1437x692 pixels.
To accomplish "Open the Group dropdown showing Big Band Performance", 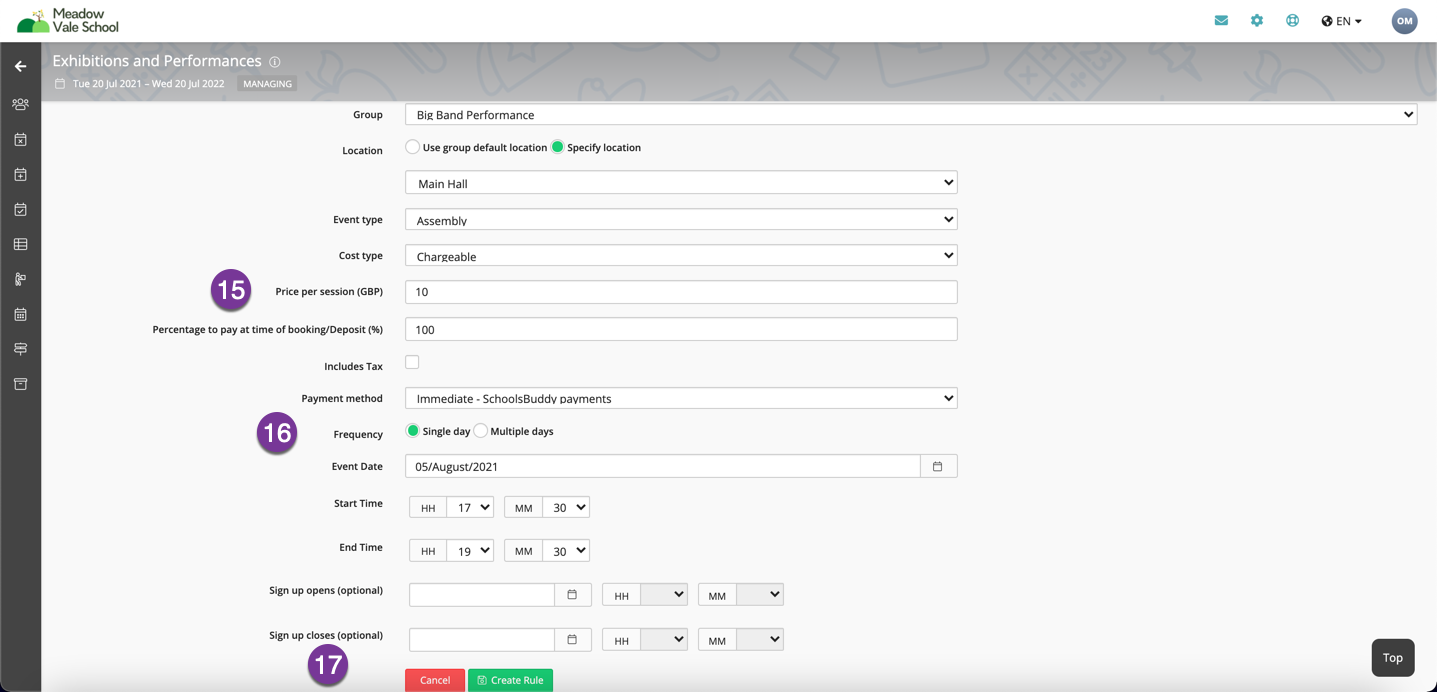I will pyautogui.click(x=911, y=114).
